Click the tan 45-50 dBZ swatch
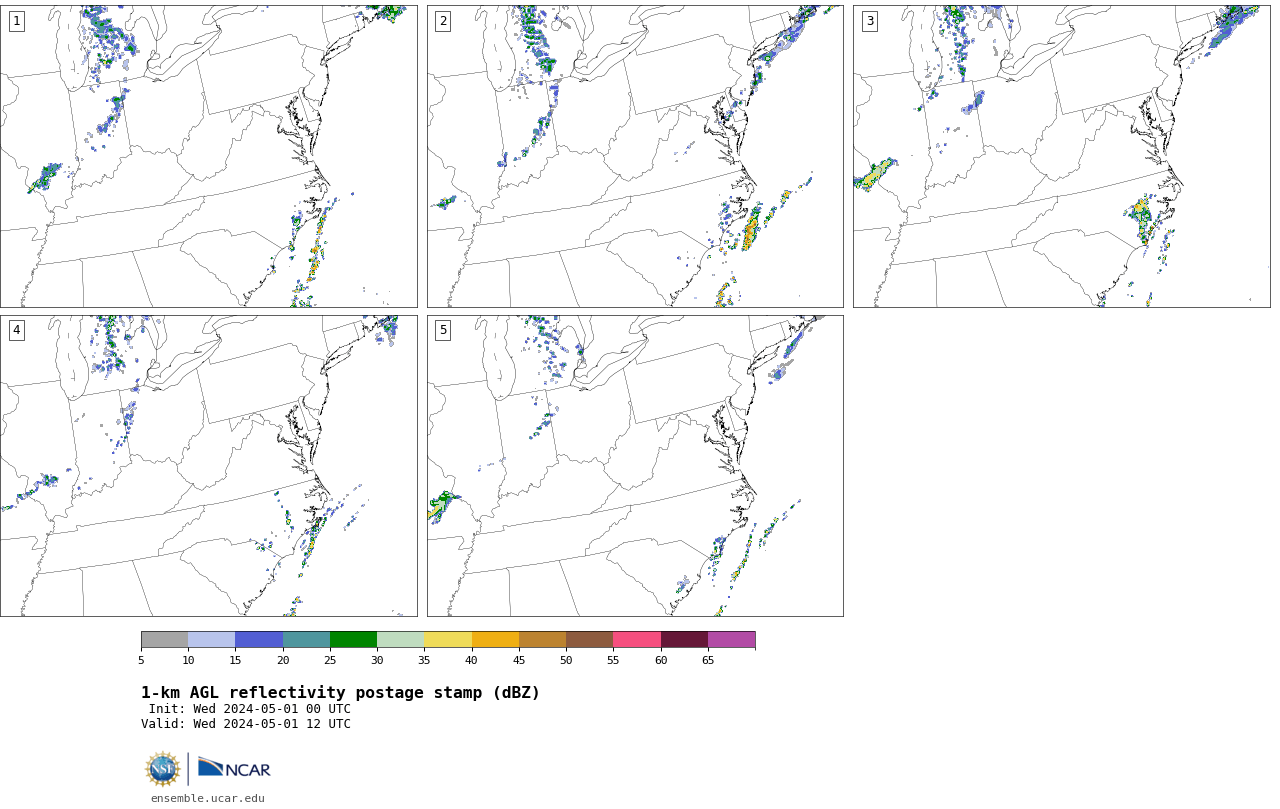The width and height of the screenshot is (1280, 809). pyautogui.click(x=542, y=640)
